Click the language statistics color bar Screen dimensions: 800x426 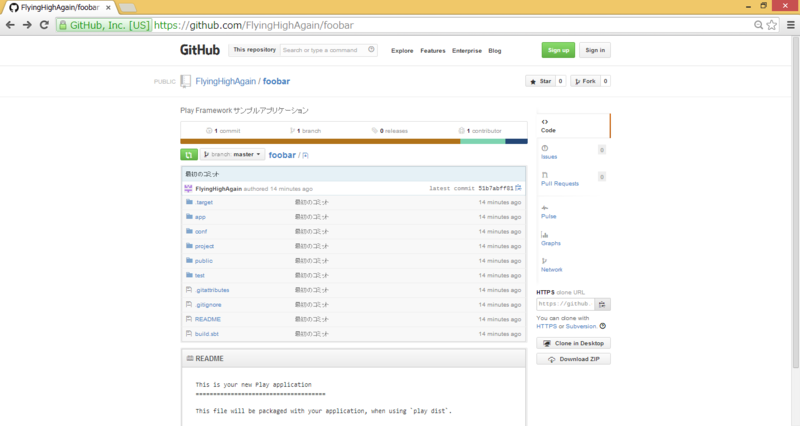(354, 141)
